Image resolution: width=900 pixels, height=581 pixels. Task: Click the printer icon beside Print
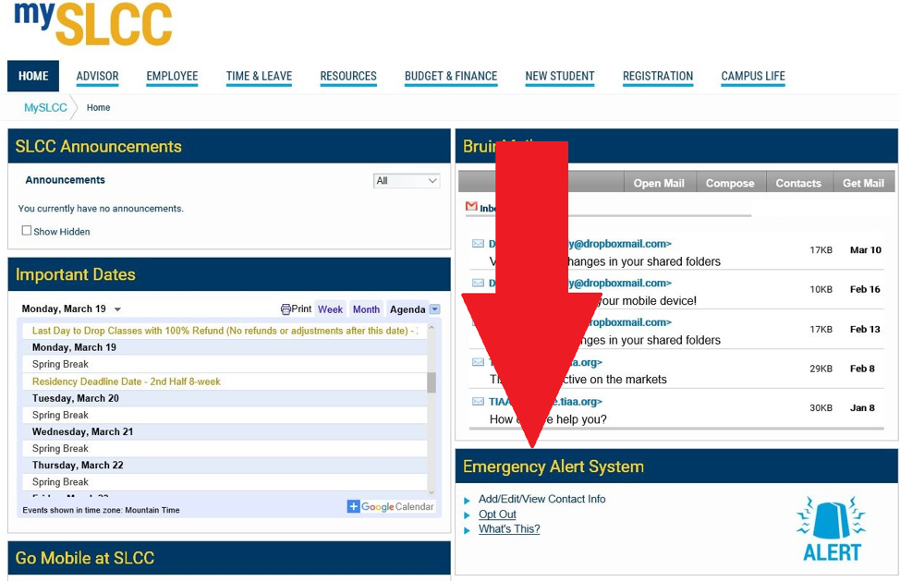point(285,309)
